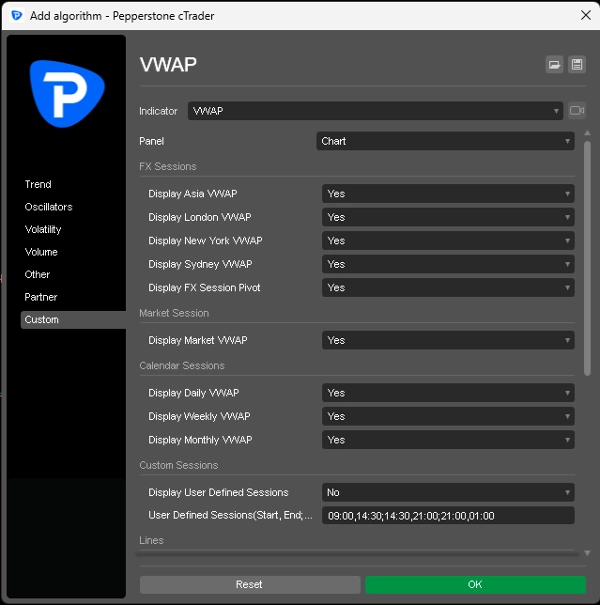Viewport: 600px width, 605px height.
Task: Click the green OK button
Action: [x=475, y=584]
